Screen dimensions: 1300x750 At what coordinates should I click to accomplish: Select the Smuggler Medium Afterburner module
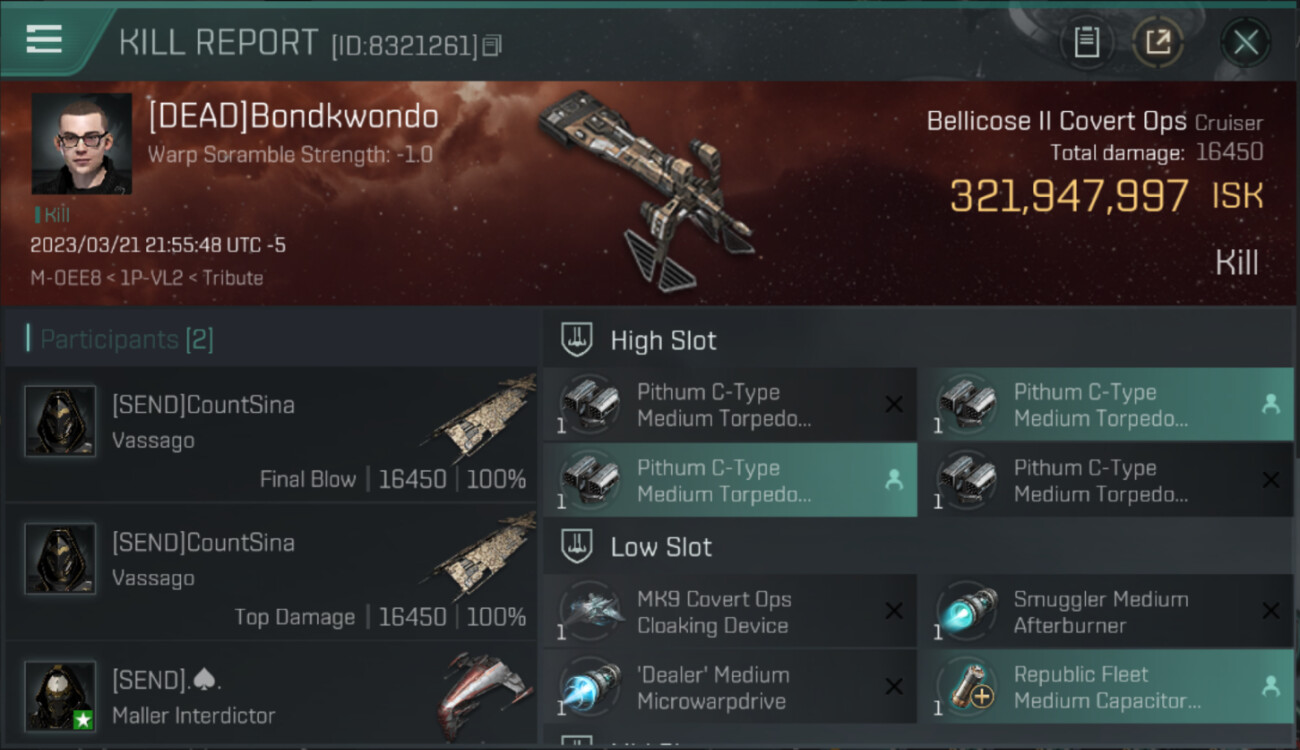coord(1105,612)
